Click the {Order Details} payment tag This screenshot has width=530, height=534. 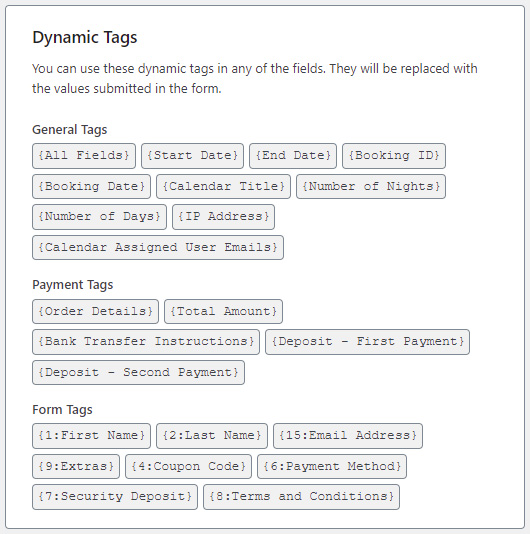point(95,311)
